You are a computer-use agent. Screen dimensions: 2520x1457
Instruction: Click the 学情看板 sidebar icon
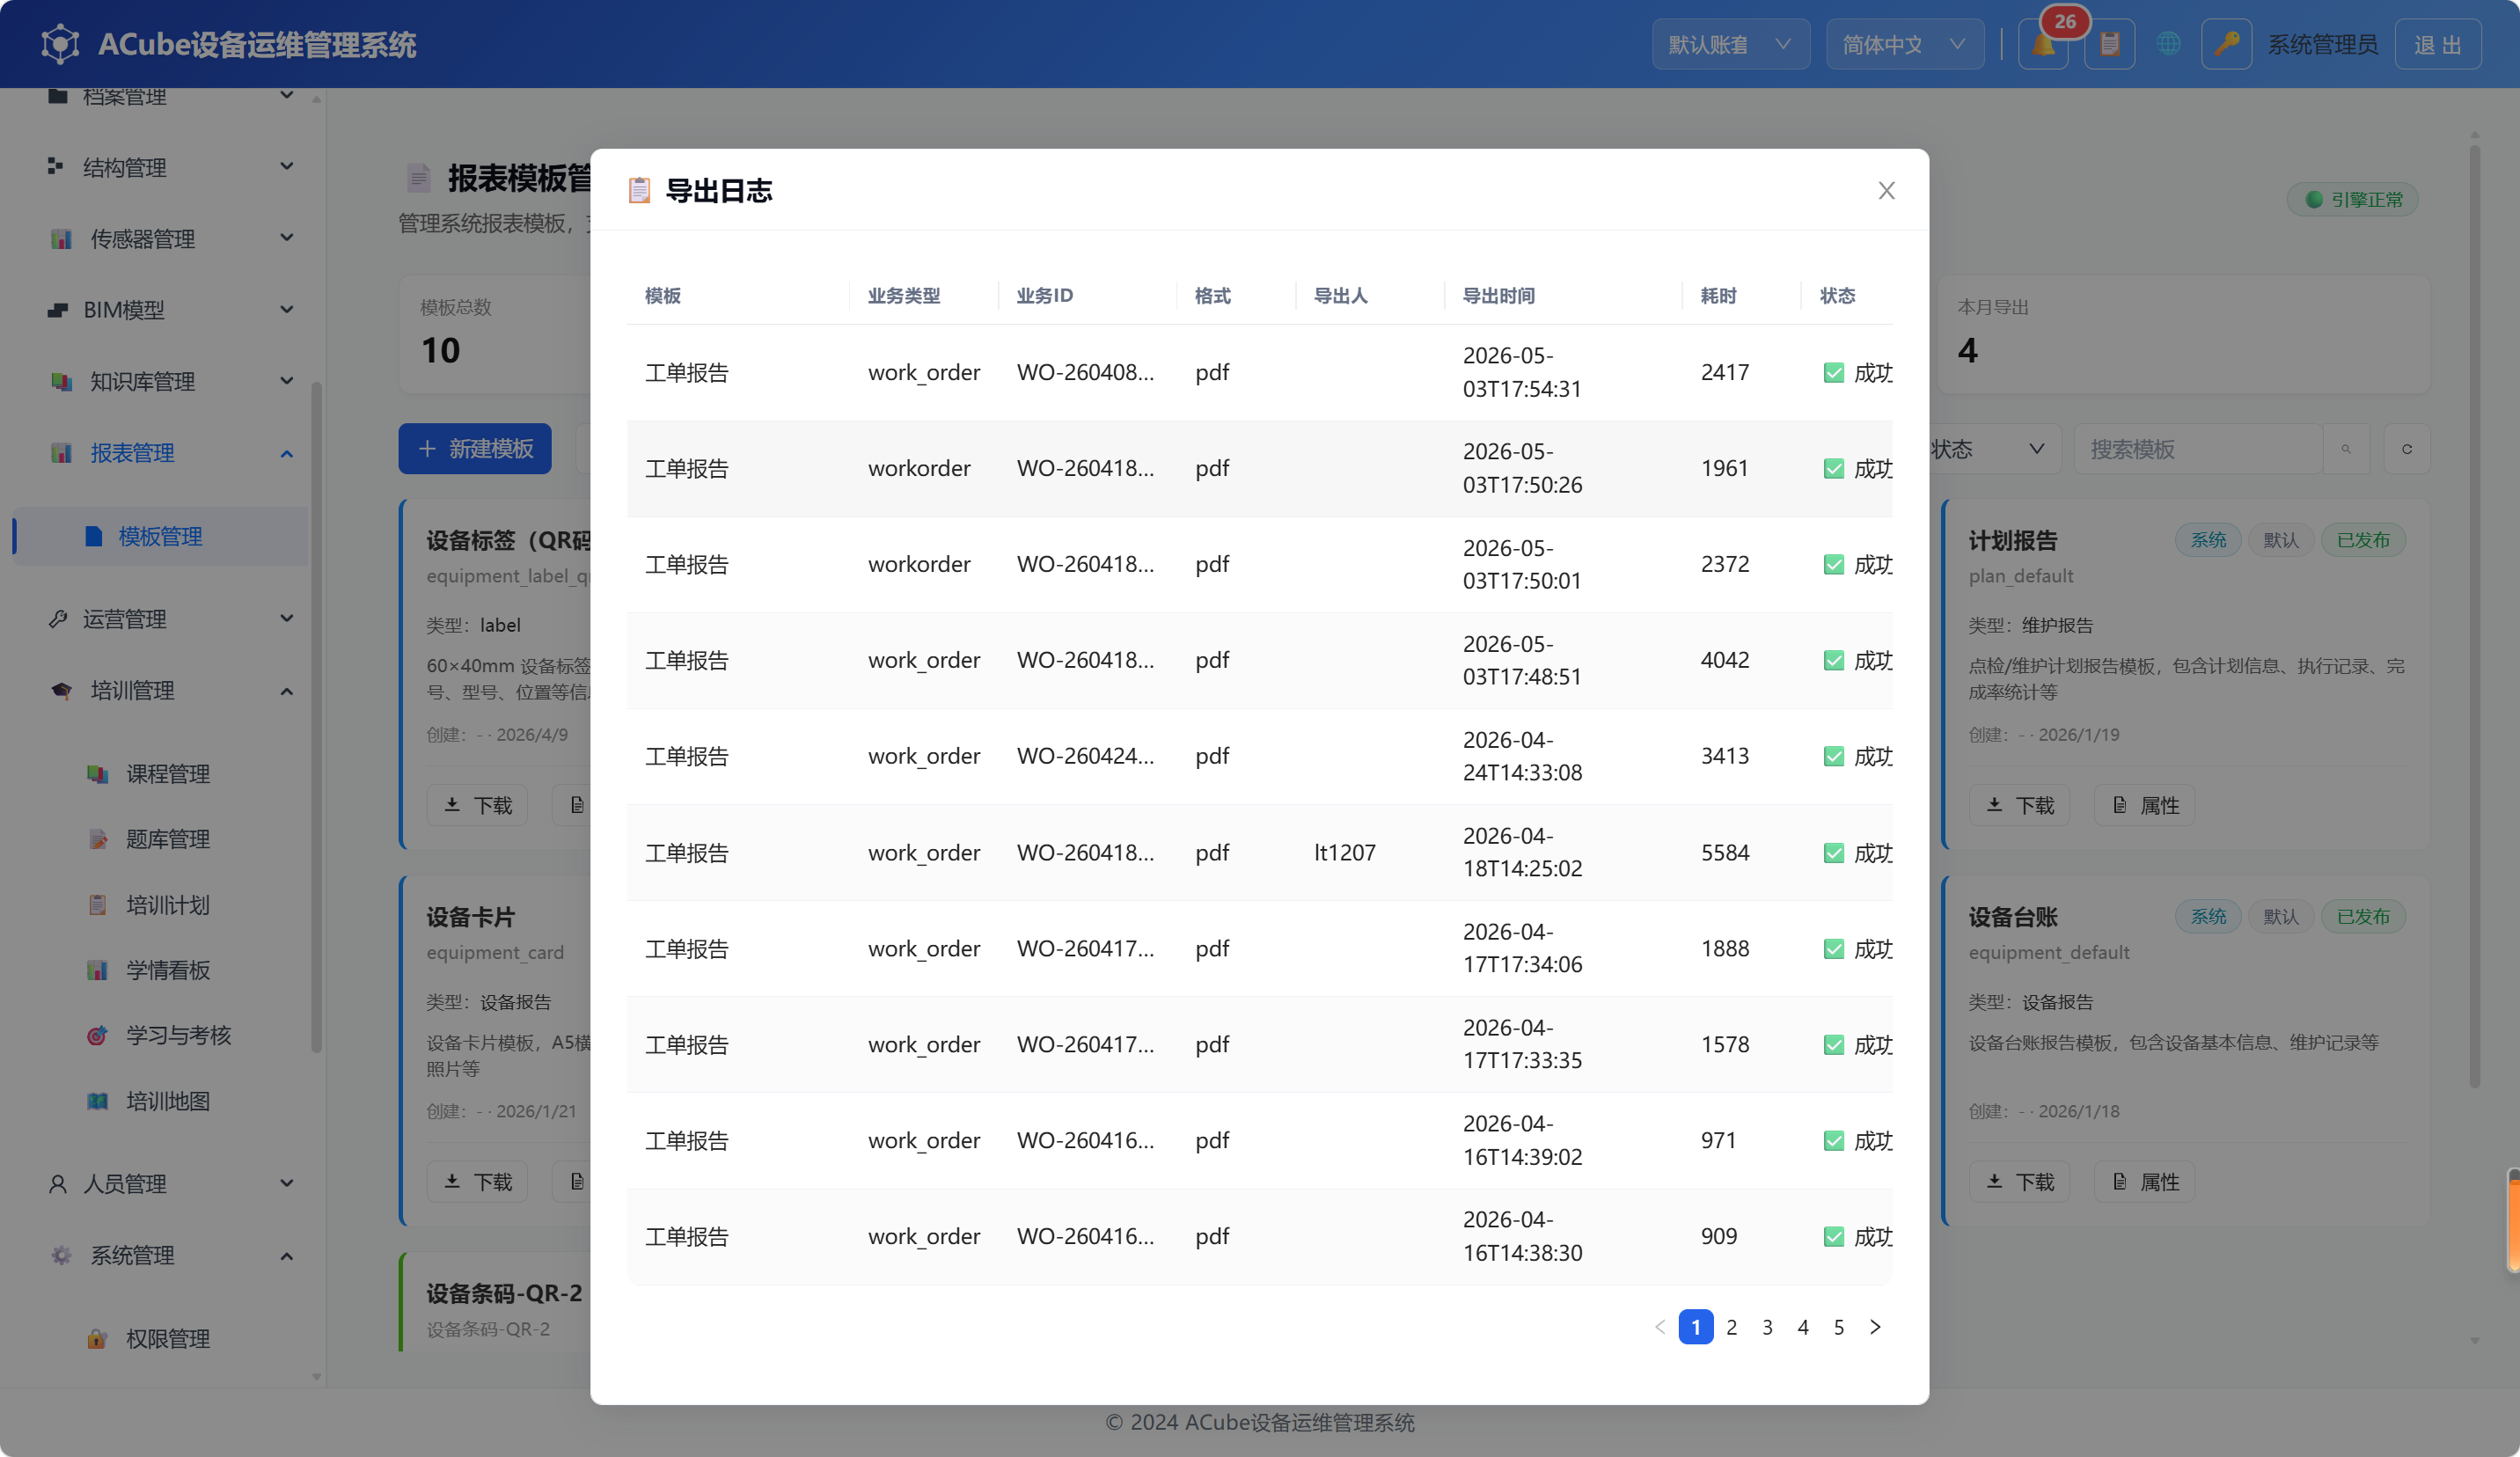pyautogui.click(x=97, y=970)
